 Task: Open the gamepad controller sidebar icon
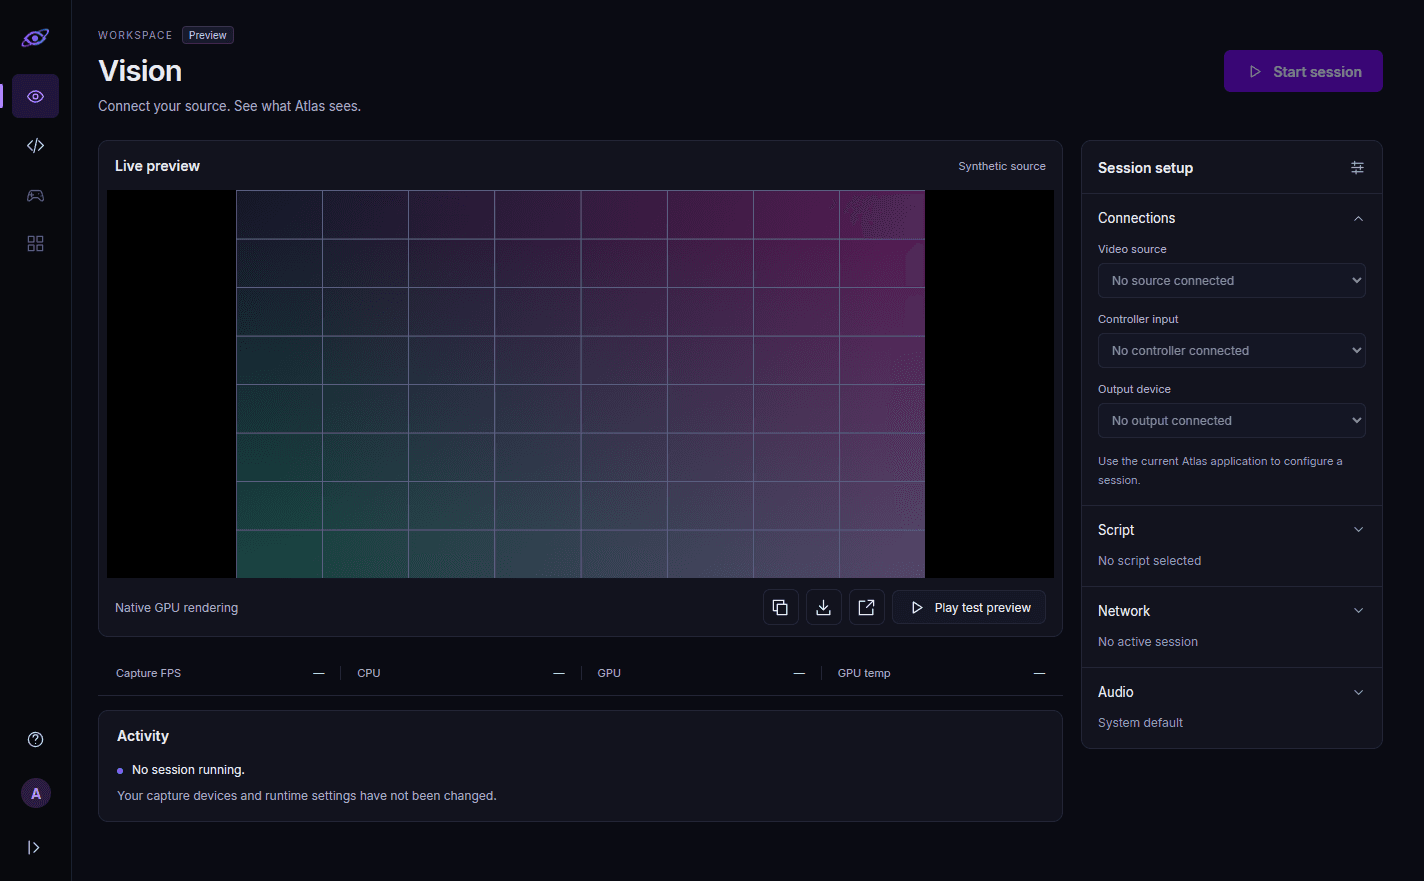(x=35, y=195)
